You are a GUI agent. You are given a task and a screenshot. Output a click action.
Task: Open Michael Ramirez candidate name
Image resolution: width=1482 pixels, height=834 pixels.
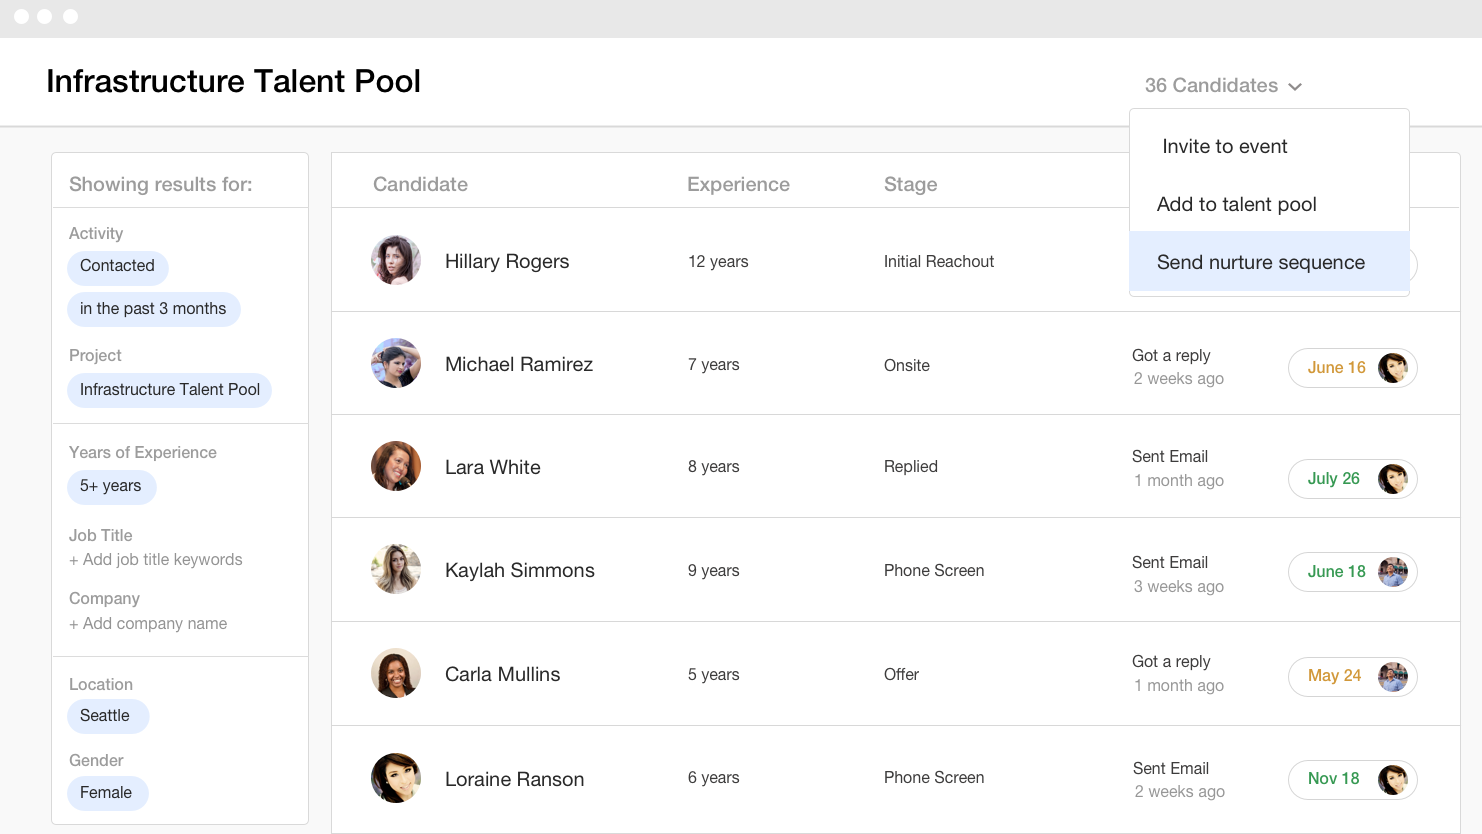click(x=519, y=364)
